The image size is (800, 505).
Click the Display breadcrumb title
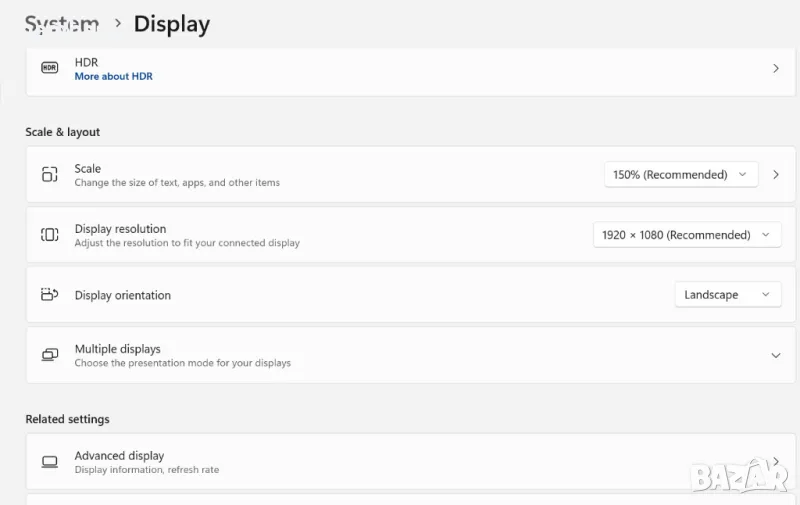(171, 23)
